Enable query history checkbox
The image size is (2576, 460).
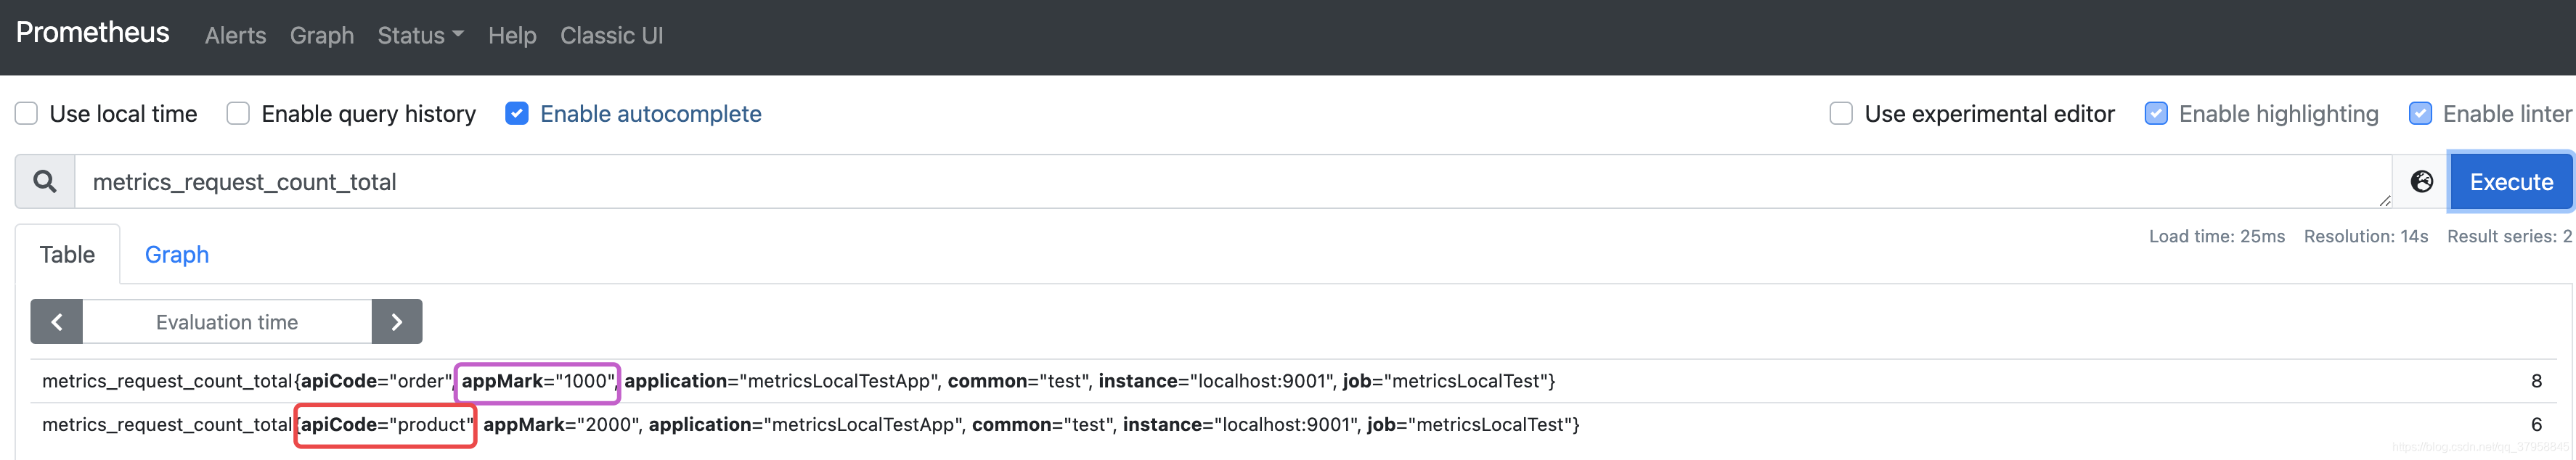click(238, 114)
